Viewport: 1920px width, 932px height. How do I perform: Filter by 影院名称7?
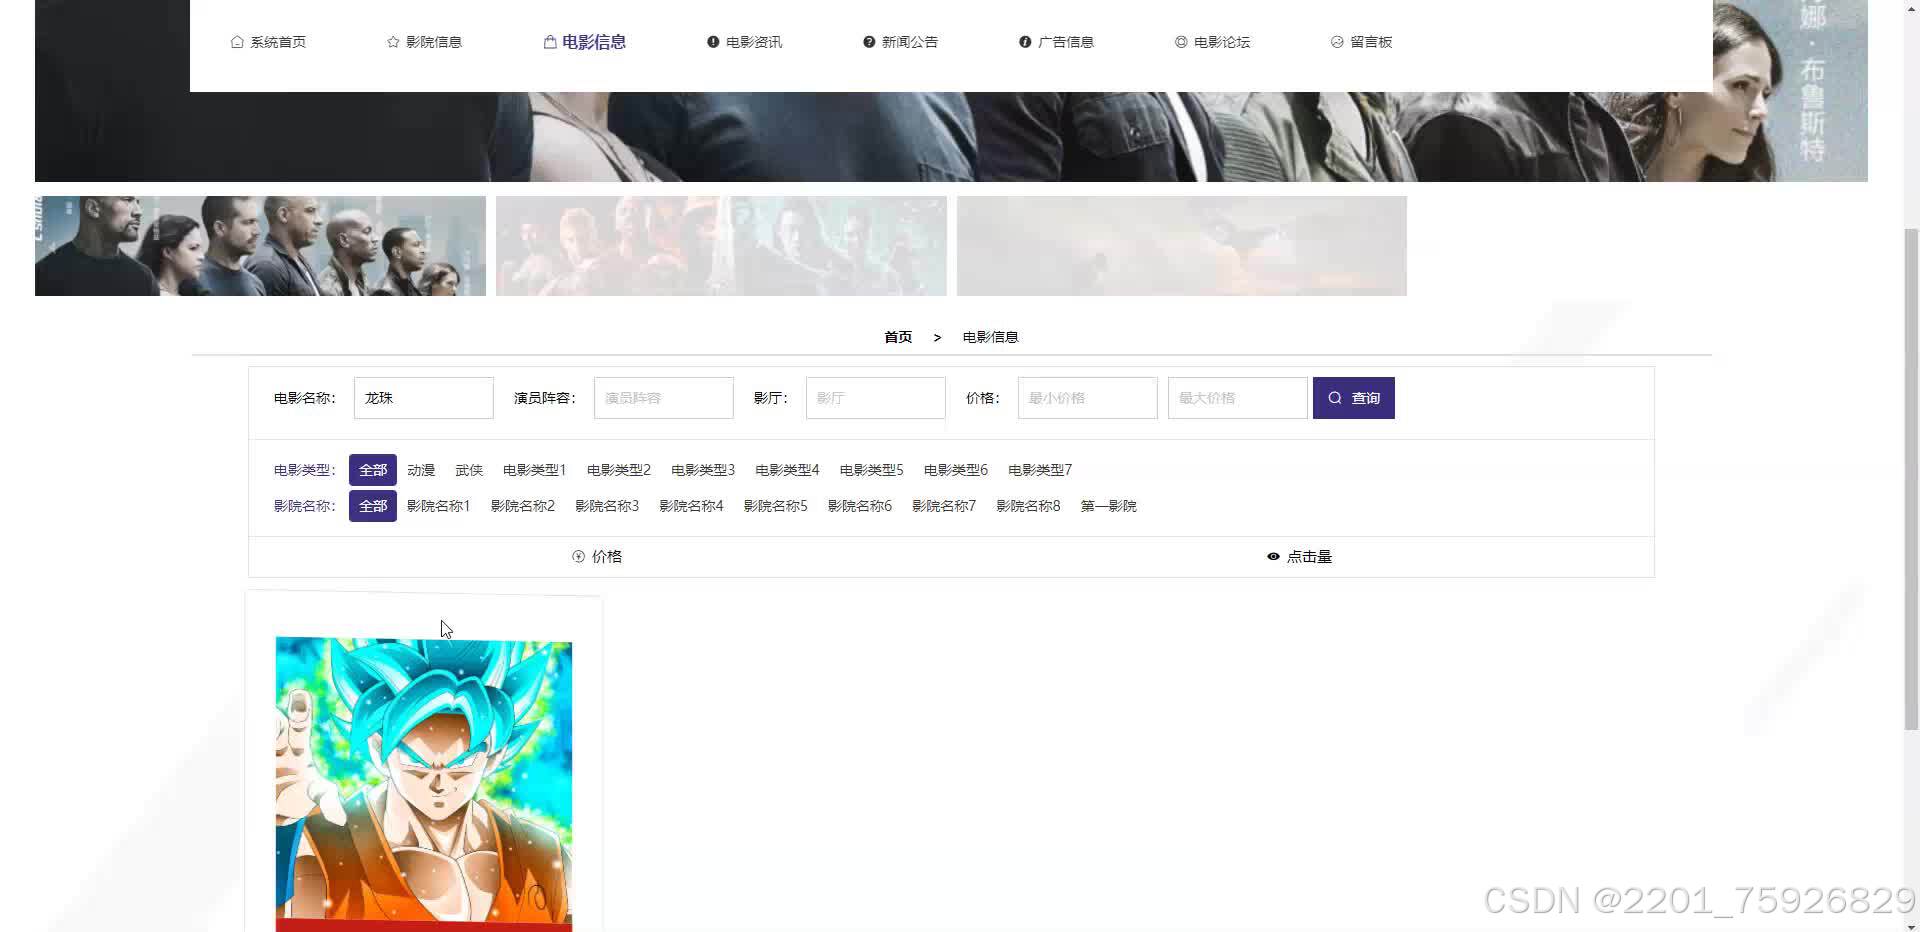coord(944,506)
